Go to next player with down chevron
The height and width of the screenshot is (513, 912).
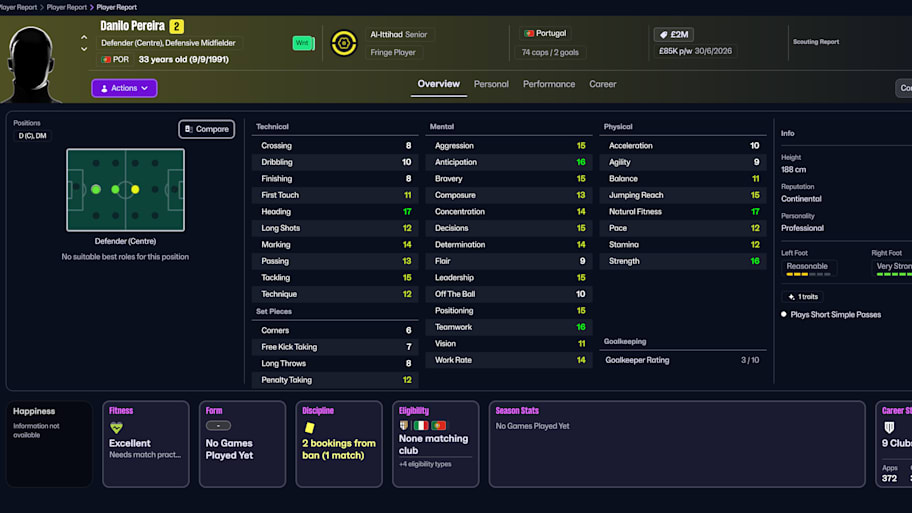84,49
